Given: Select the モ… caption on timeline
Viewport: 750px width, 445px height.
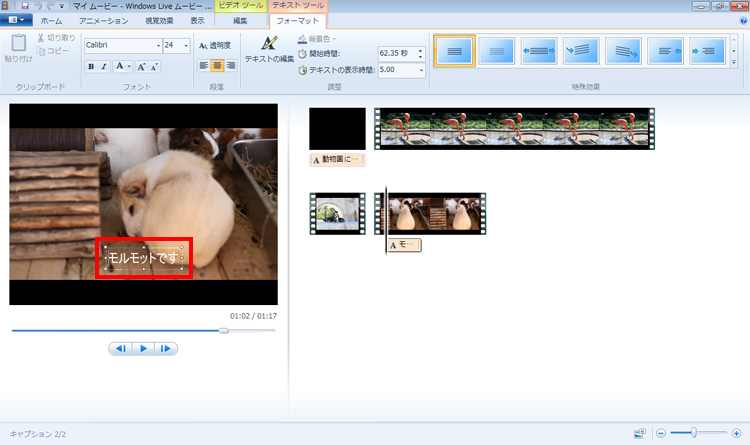Looking at the screenshot, I should pyautogui.click(x=404, y=245).
